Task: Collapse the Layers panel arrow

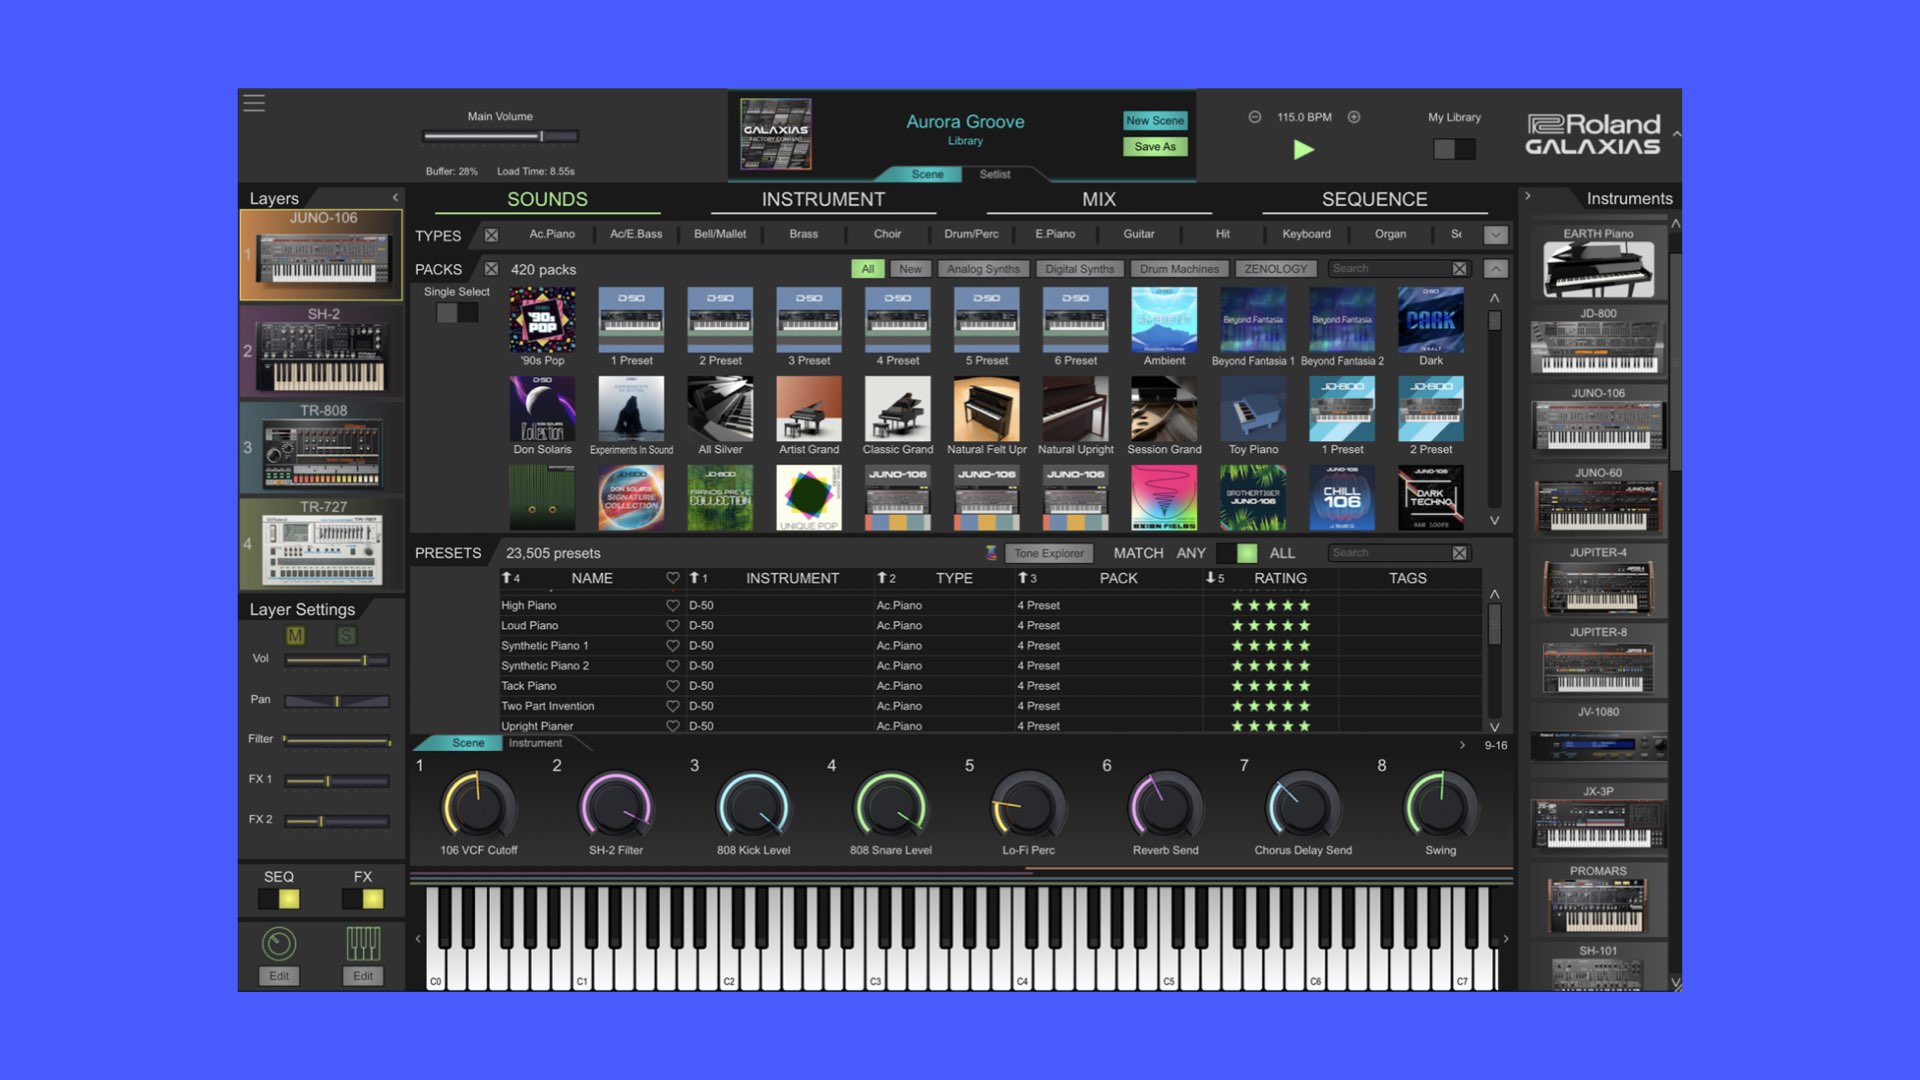Action: (x=395, y=198)
